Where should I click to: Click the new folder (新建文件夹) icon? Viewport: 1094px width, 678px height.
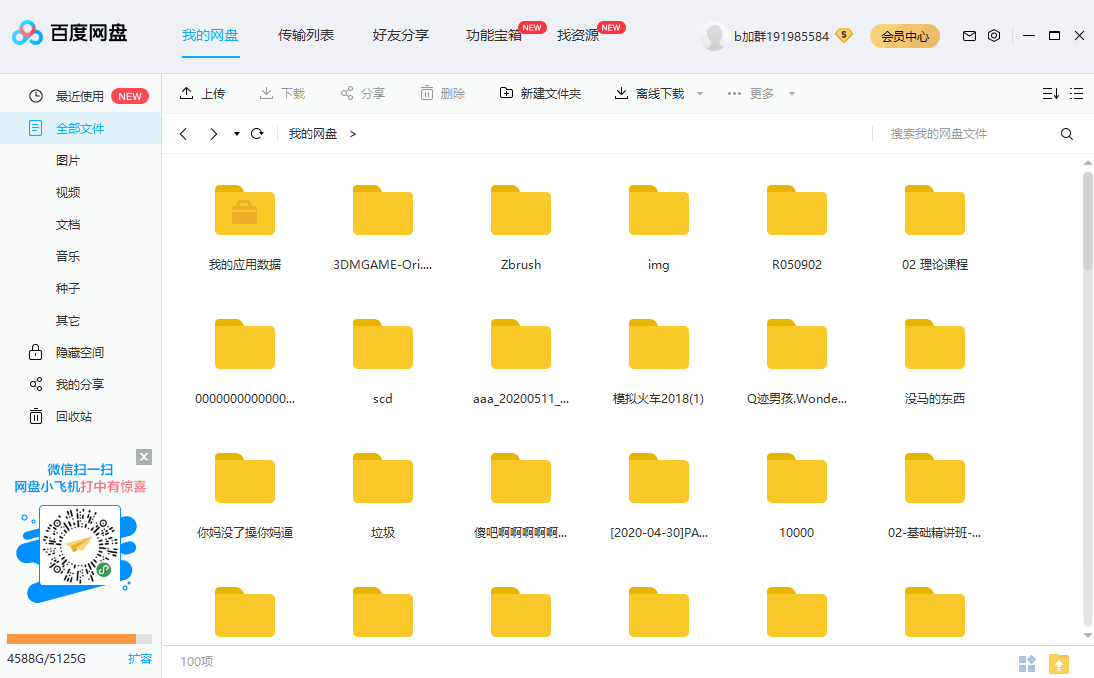tap(506, 93)
